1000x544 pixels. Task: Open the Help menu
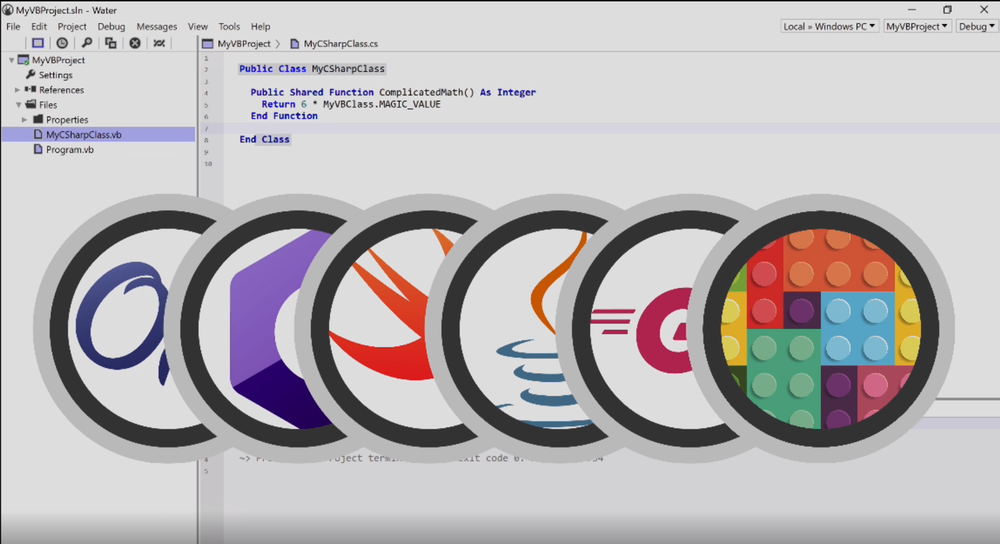[x=260, y=26]
